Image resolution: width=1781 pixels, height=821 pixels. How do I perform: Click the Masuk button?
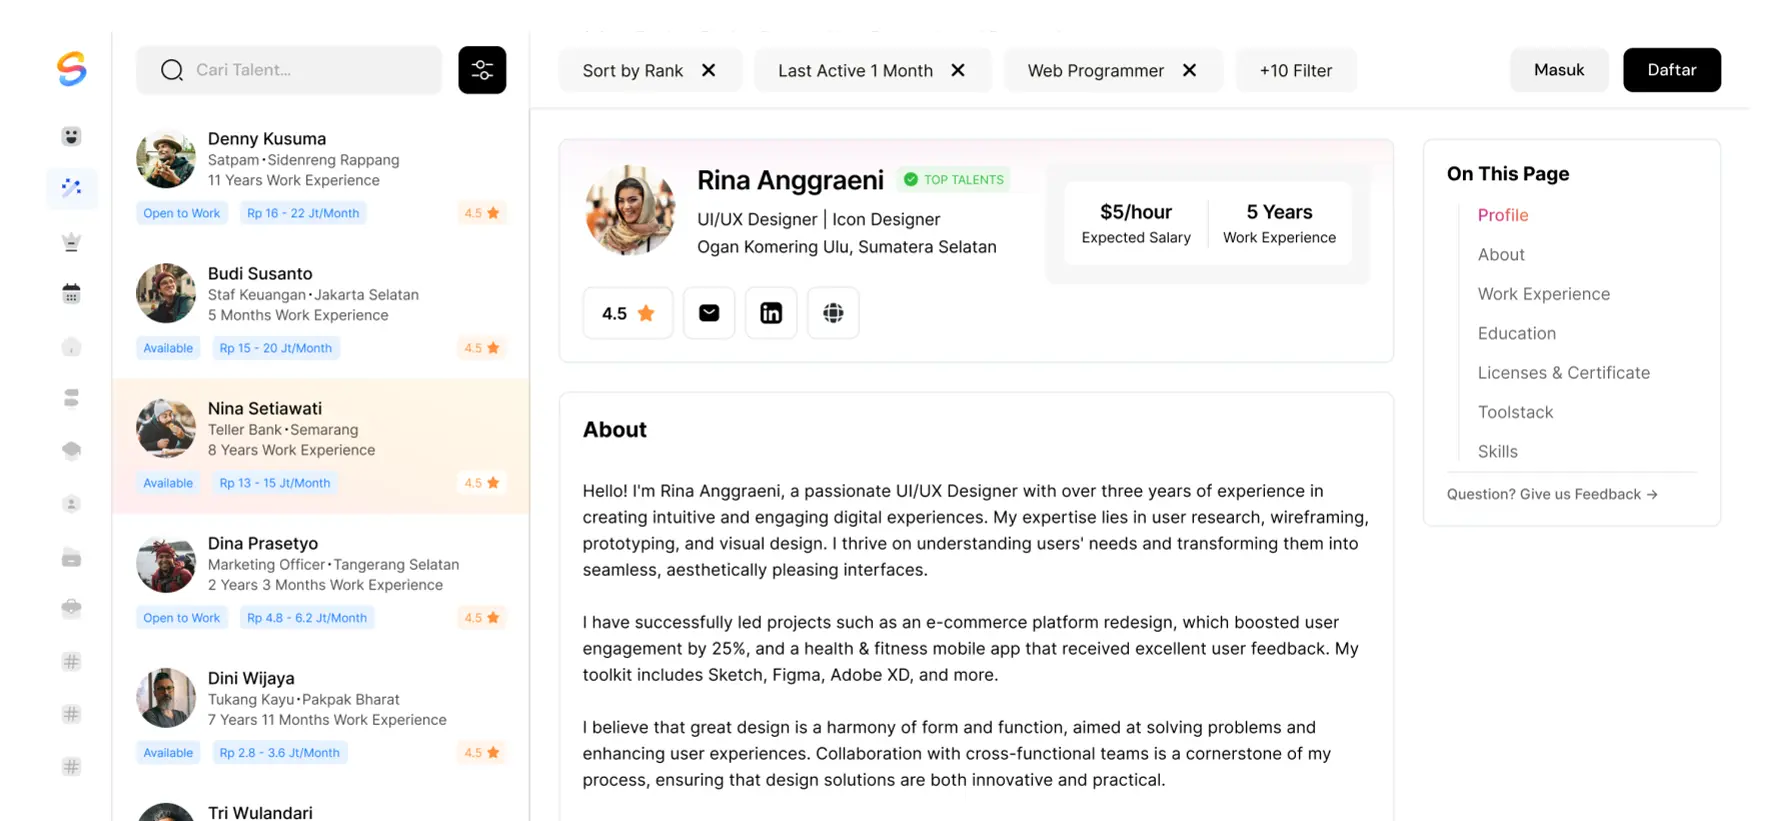click(1559, 70)
